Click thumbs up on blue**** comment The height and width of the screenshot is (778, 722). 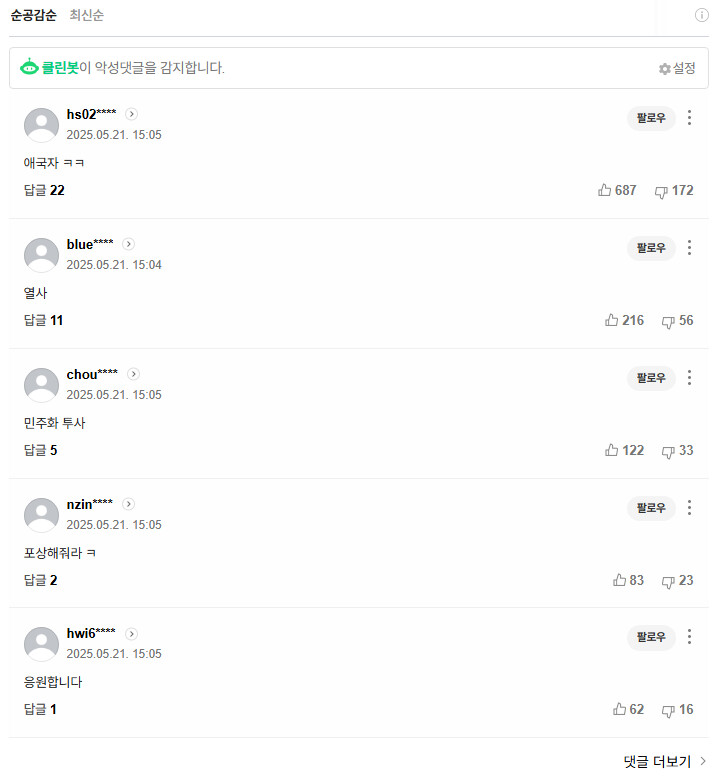612,320
